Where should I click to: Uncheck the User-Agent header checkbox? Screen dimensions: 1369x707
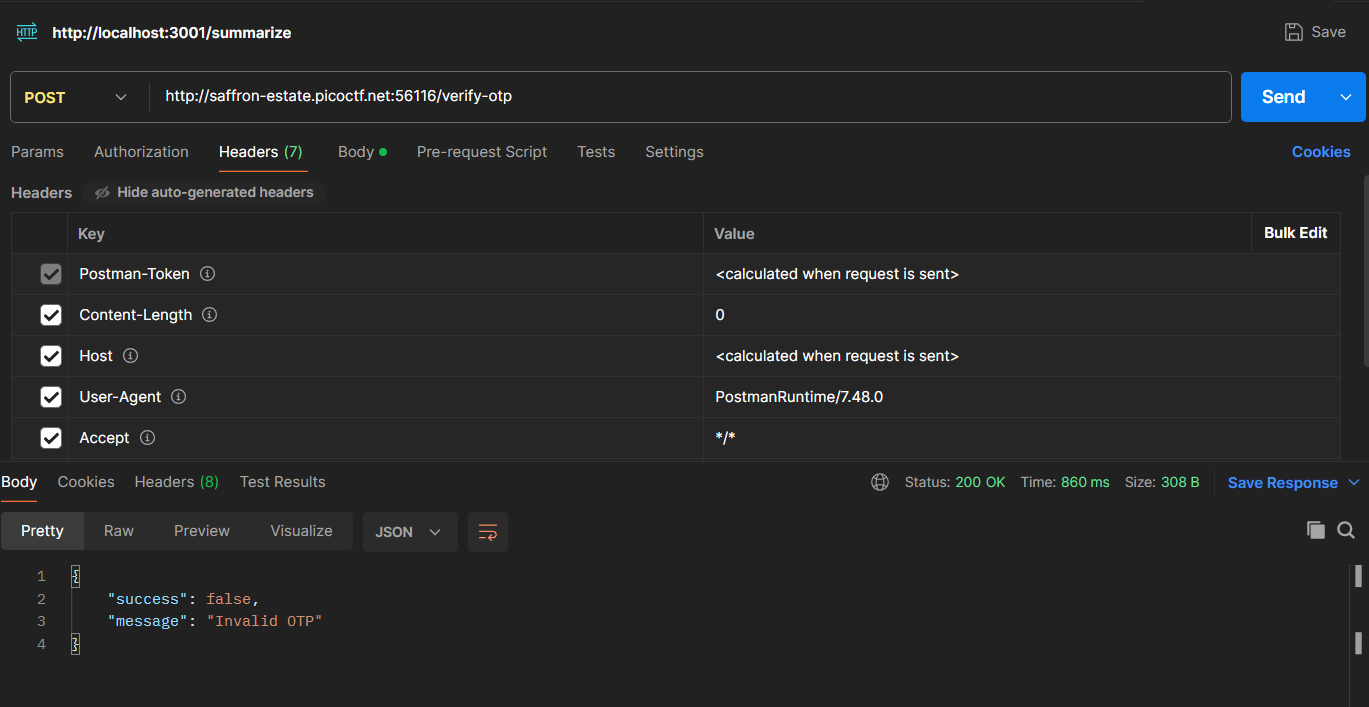(51, 397)
